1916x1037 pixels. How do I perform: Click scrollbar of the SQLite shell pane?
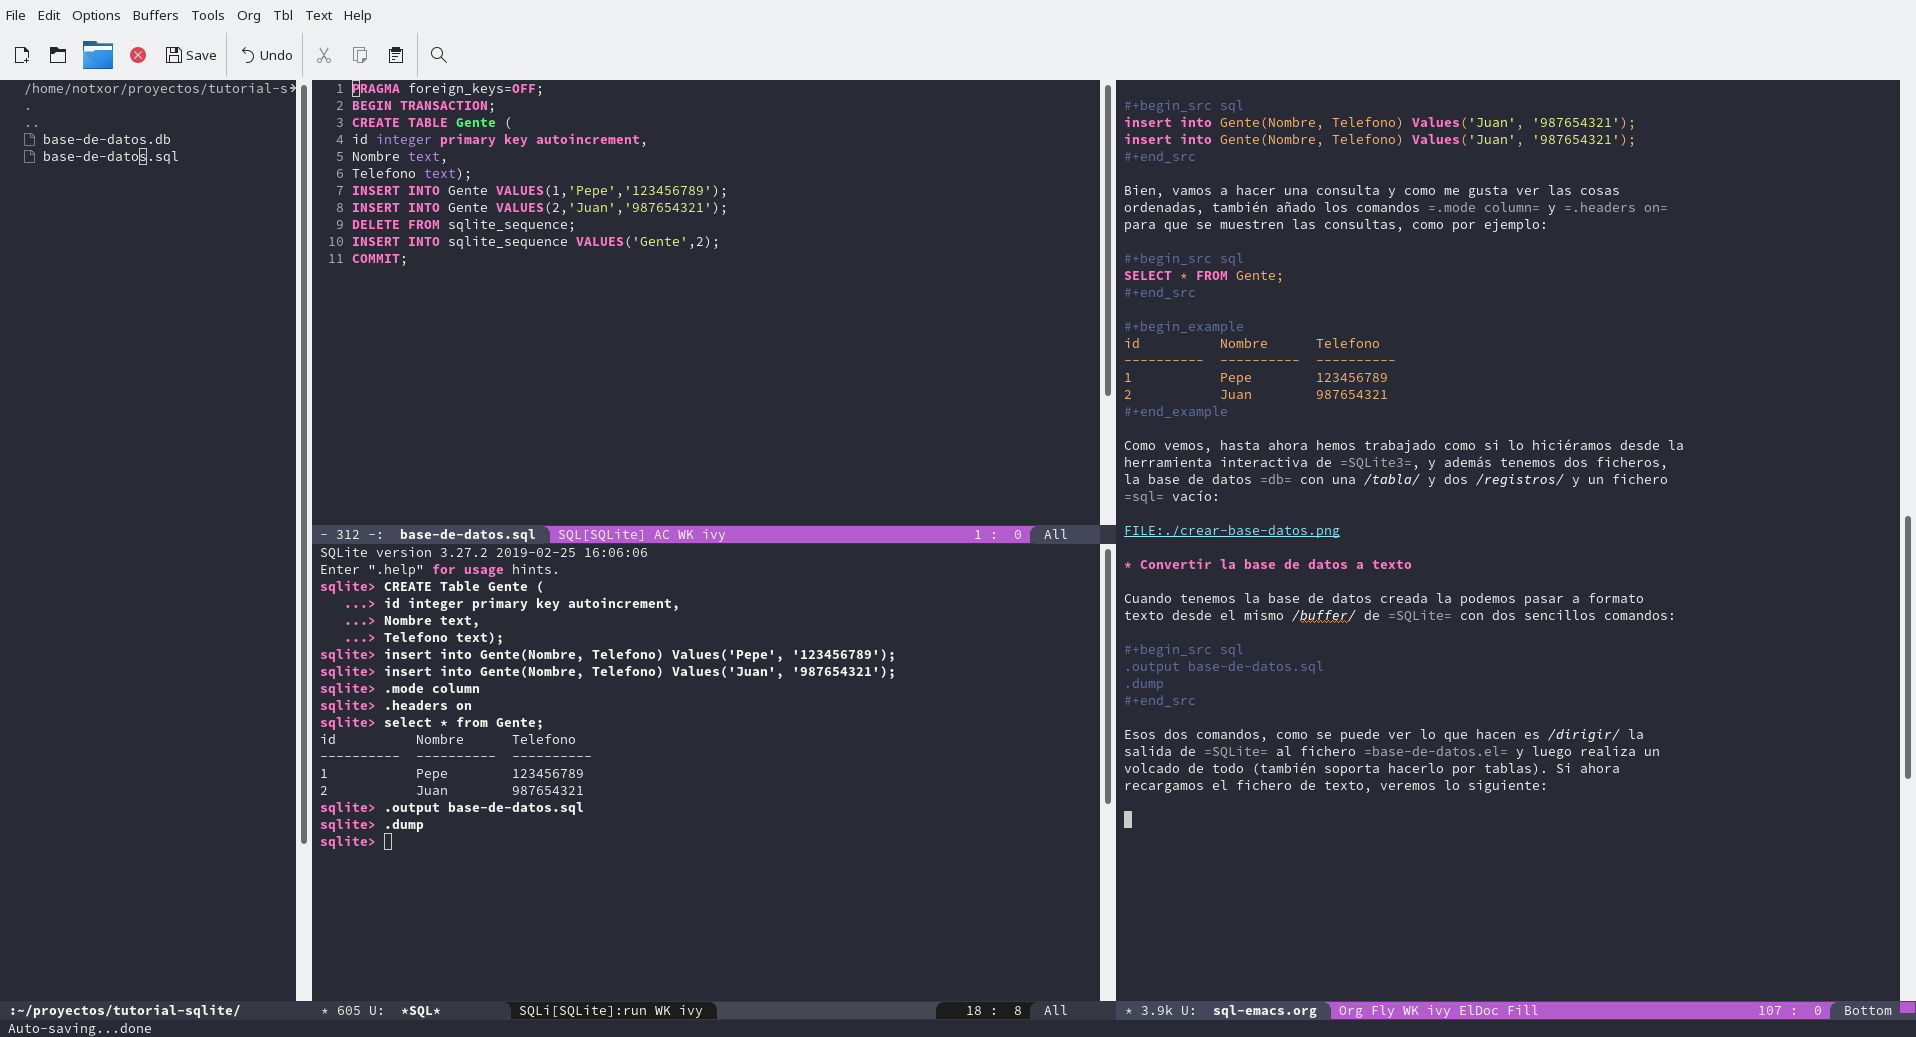(1107, 676)
